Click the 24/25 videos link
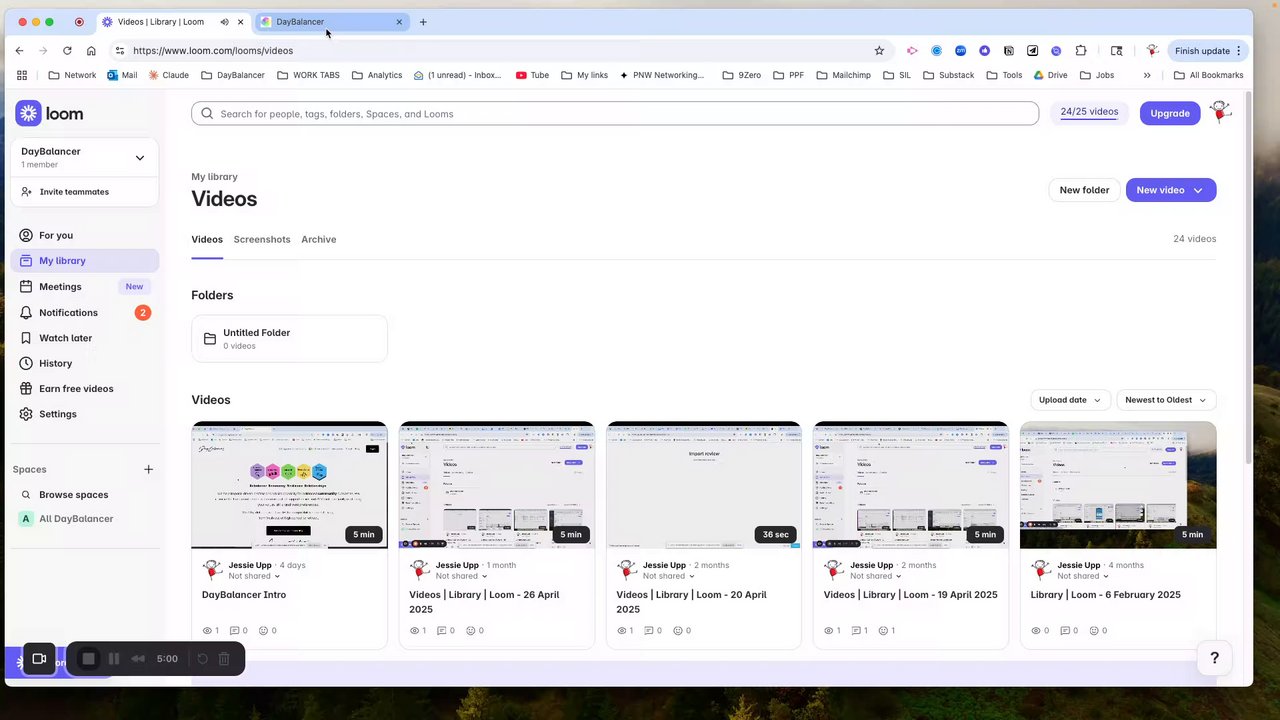The image size is (1280, 720). click(1089, 112)
